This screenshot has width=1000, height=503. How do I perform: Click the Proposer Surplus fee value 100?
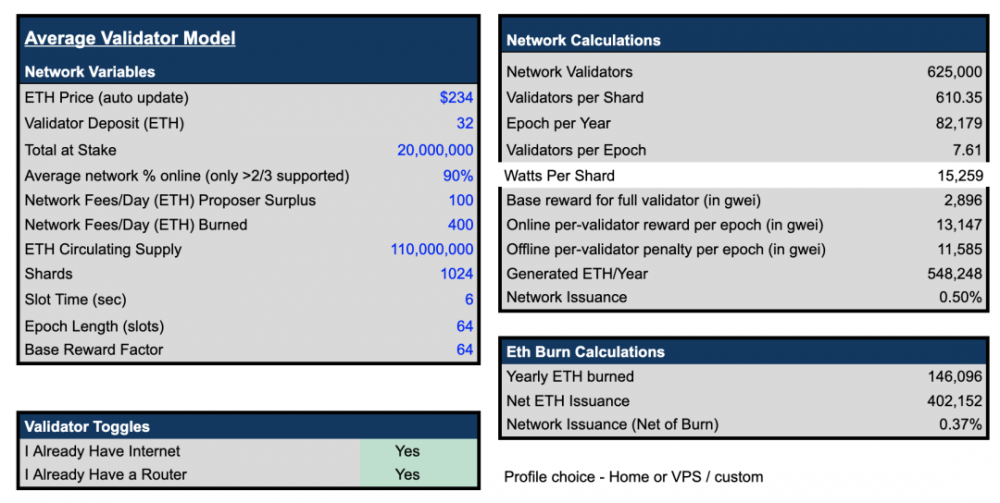(460, 200)
